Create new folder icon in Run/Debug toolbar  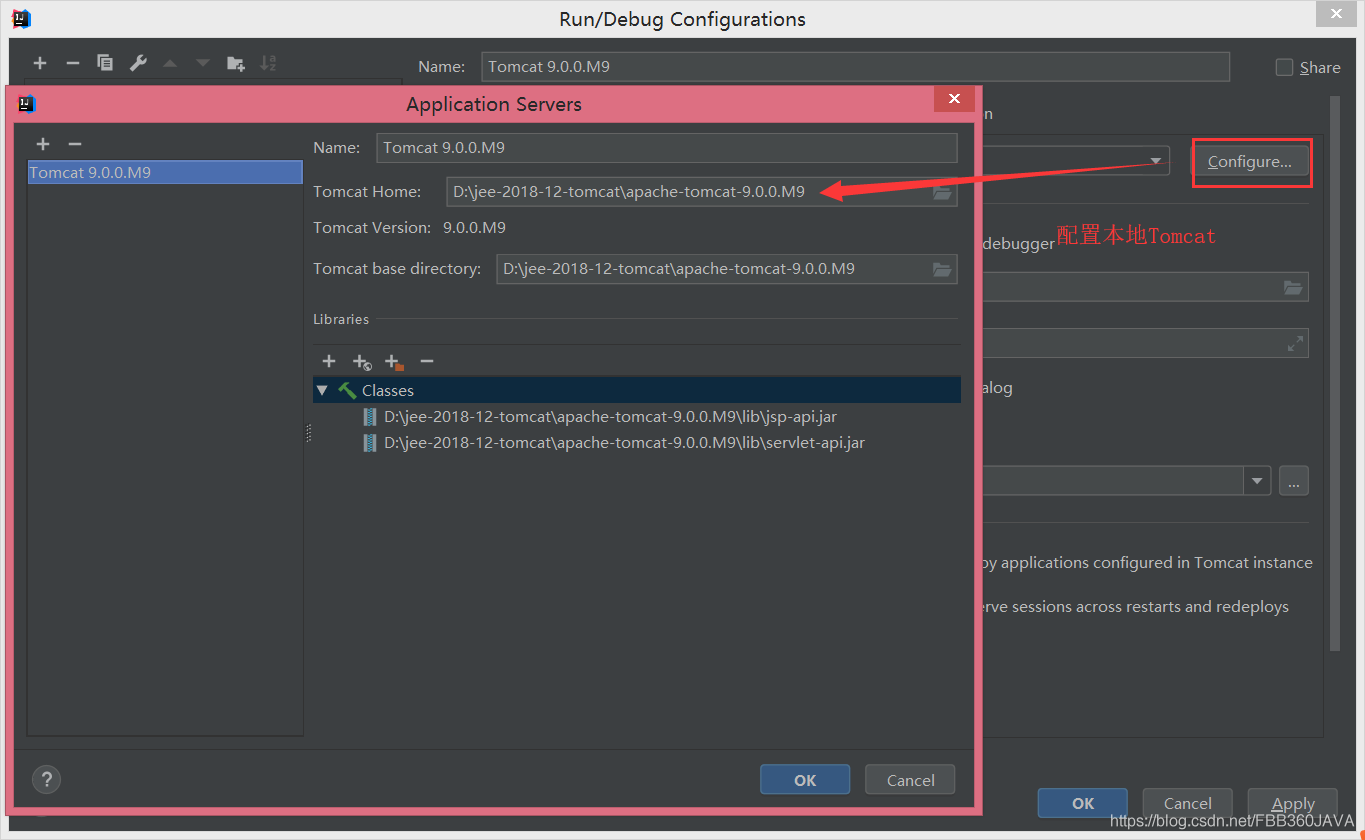tap(236, 63)
